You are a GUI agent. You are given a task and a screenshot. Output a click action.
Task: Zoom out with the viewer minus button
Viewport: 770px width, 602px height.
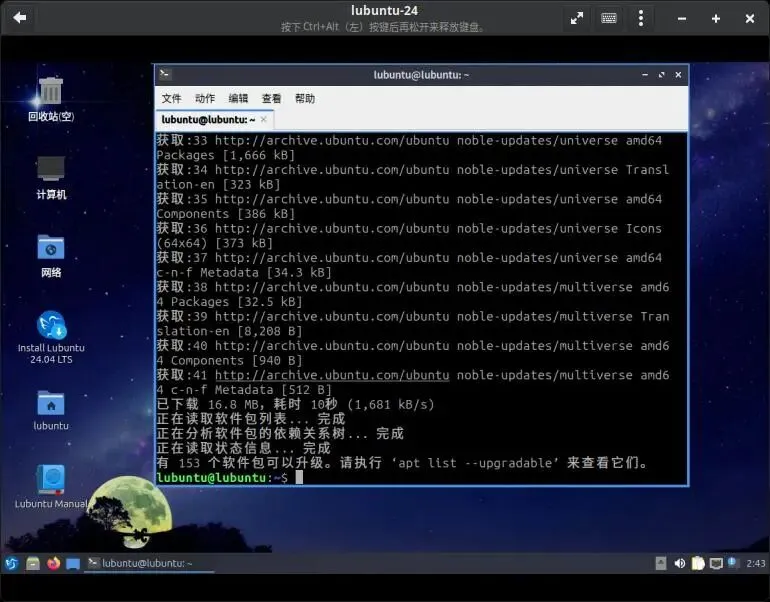click(x=682, y=19)
